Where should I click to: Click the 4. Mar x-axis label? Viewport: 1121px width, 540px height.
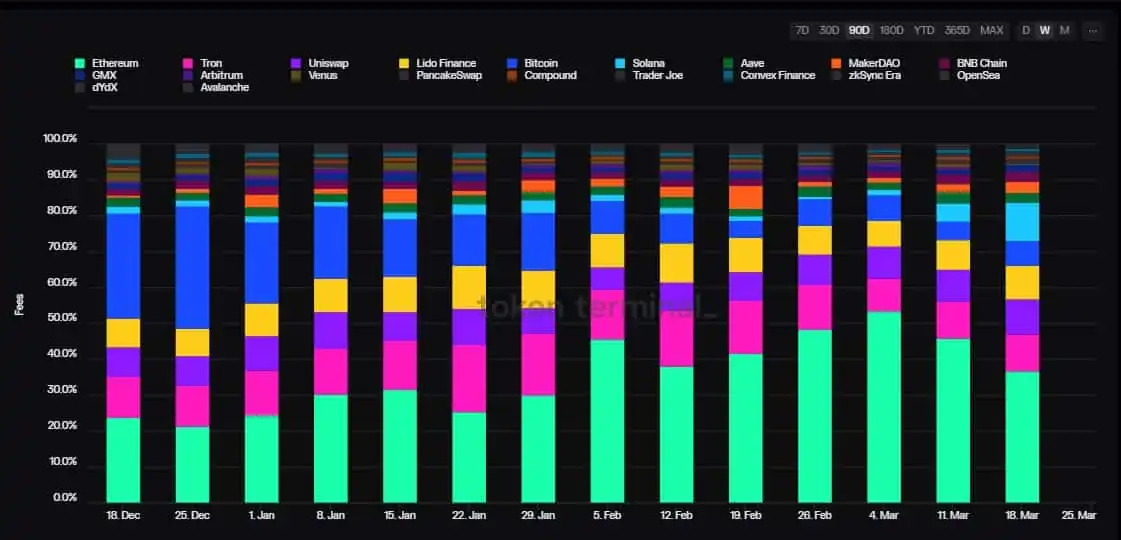coord(884,516)
